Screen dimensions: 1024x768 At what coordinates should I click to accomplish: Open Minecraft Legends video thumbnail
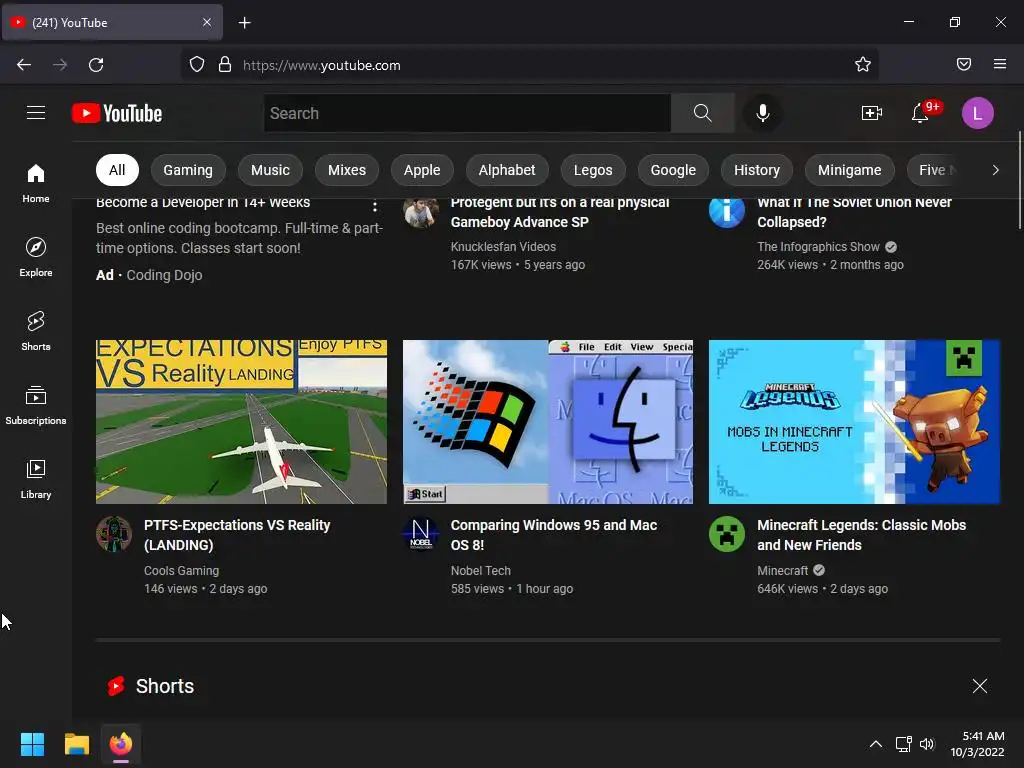pos(854,421)
